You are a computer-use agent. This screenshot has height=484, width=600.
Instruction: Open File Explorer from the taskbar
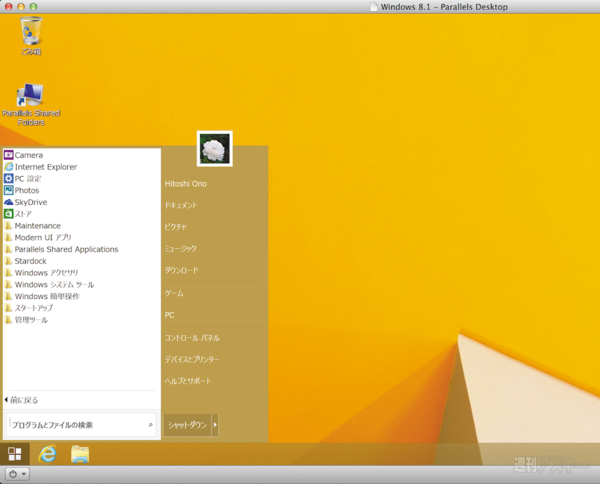point(80,454)
